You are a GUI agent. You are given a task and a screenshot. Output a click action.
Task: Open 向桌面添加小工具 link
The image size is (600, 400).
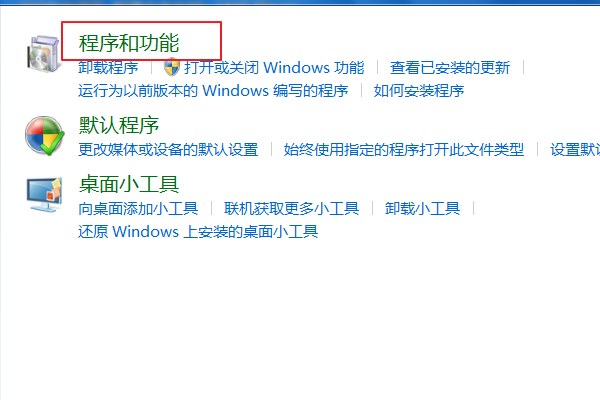pos(138,209)
